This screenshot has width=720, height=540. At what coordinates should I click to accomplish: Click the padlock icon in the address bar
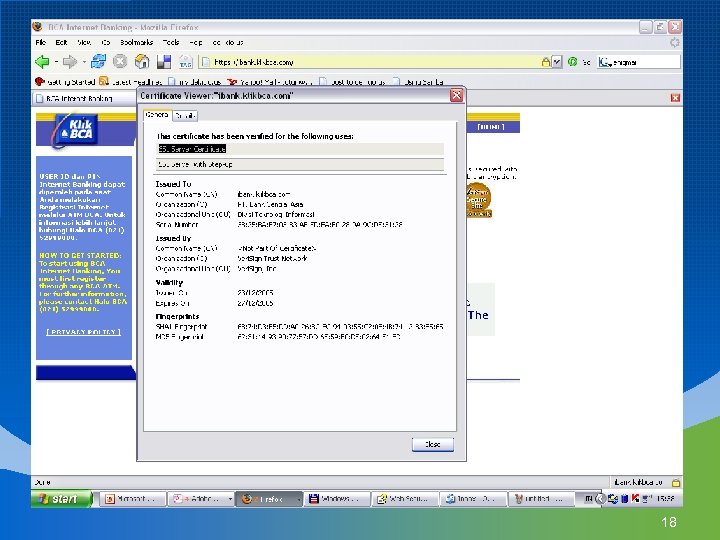(546, 62)
